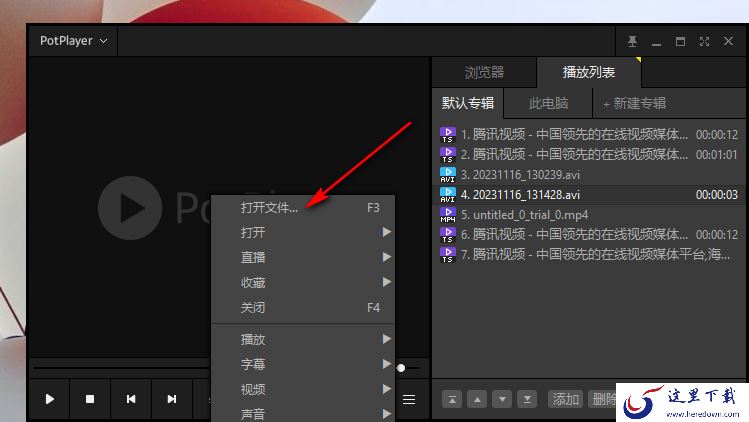Choose 打开文件... from context menu
This screenshot has width=749, height=422.
click(x=303, y=208)
